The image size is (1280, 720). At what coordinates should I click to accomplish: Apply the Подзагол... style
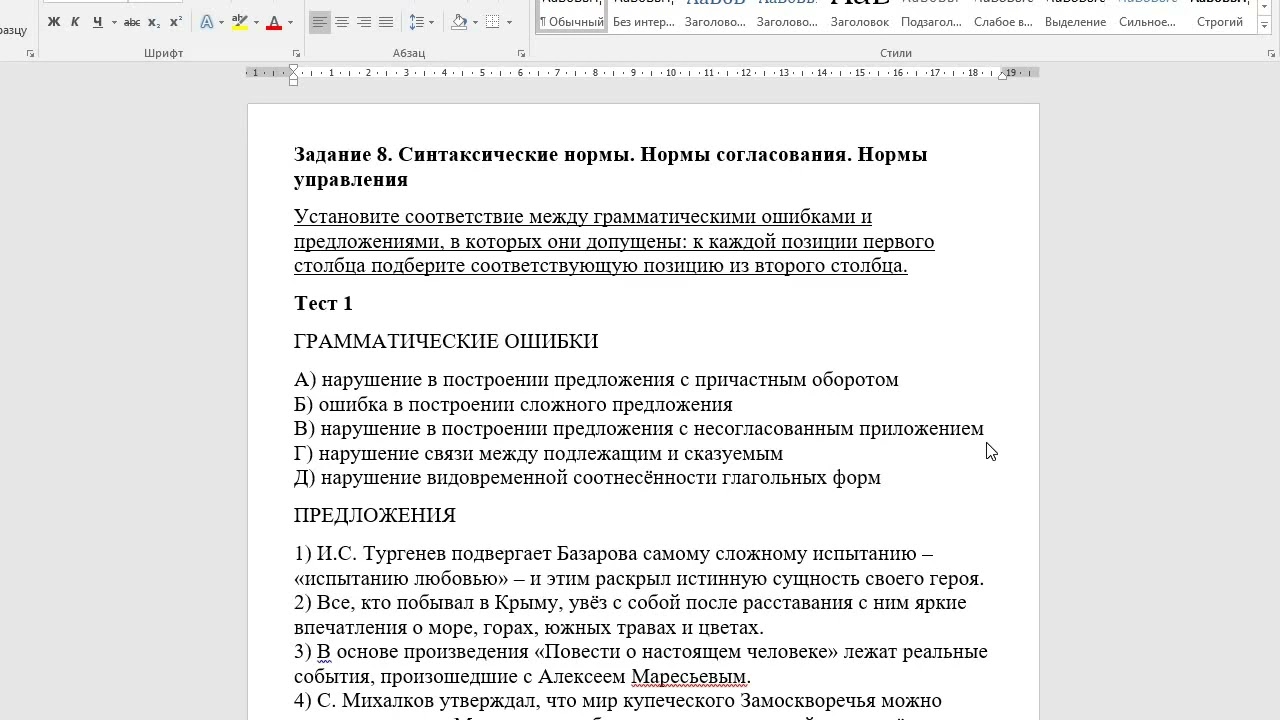pyautogui.click(x=931, y=15)
